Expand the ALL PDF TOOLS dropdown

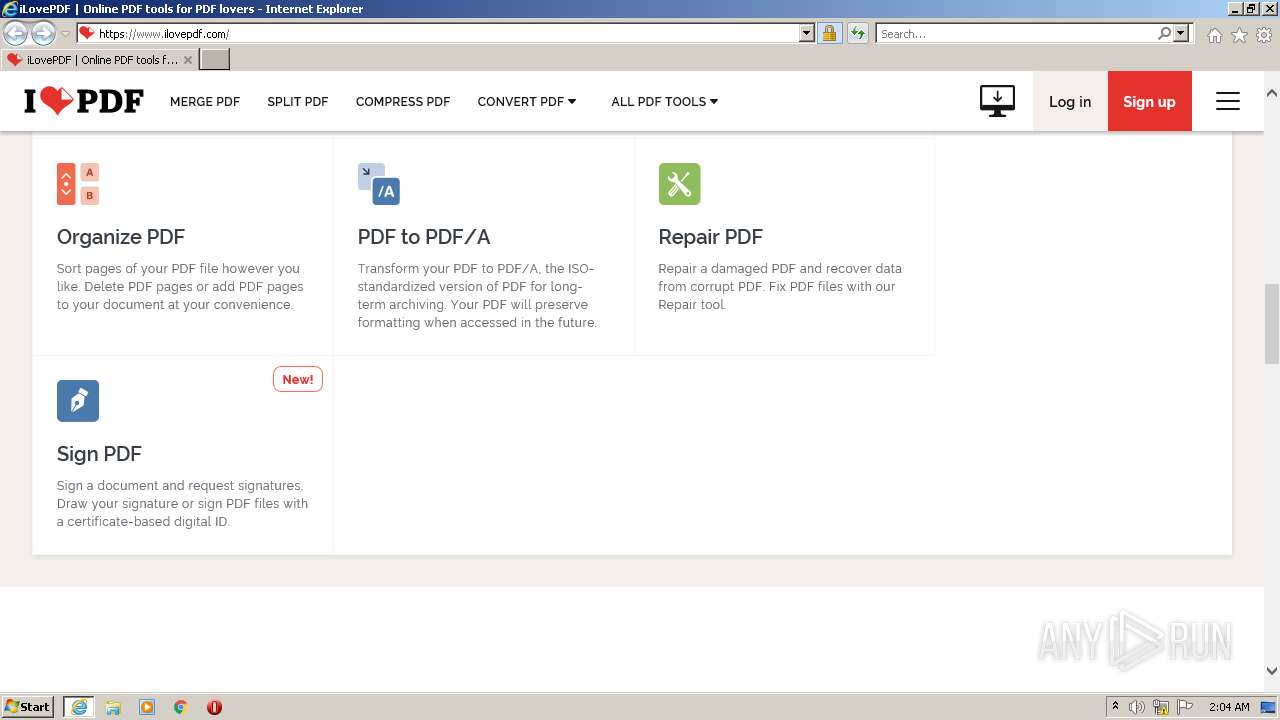pyautogui.click(x=665, y=101)
